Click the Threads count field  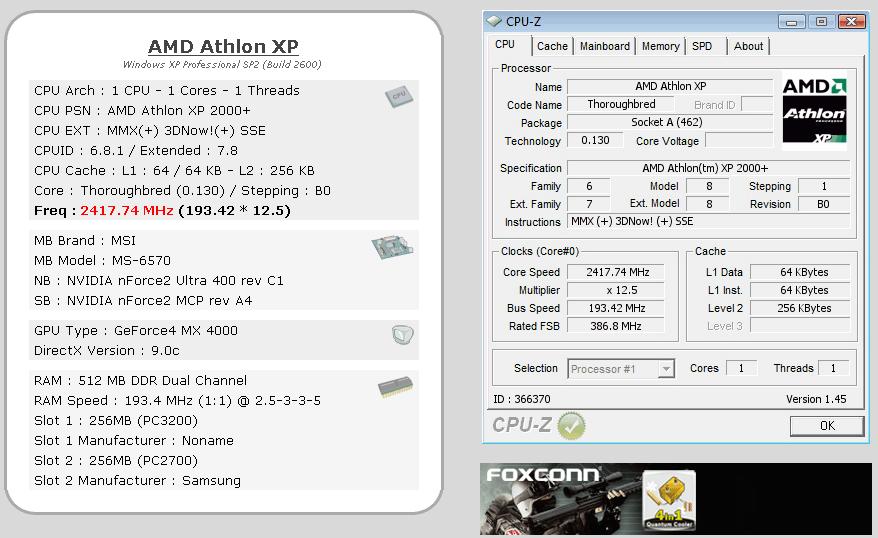833,368
